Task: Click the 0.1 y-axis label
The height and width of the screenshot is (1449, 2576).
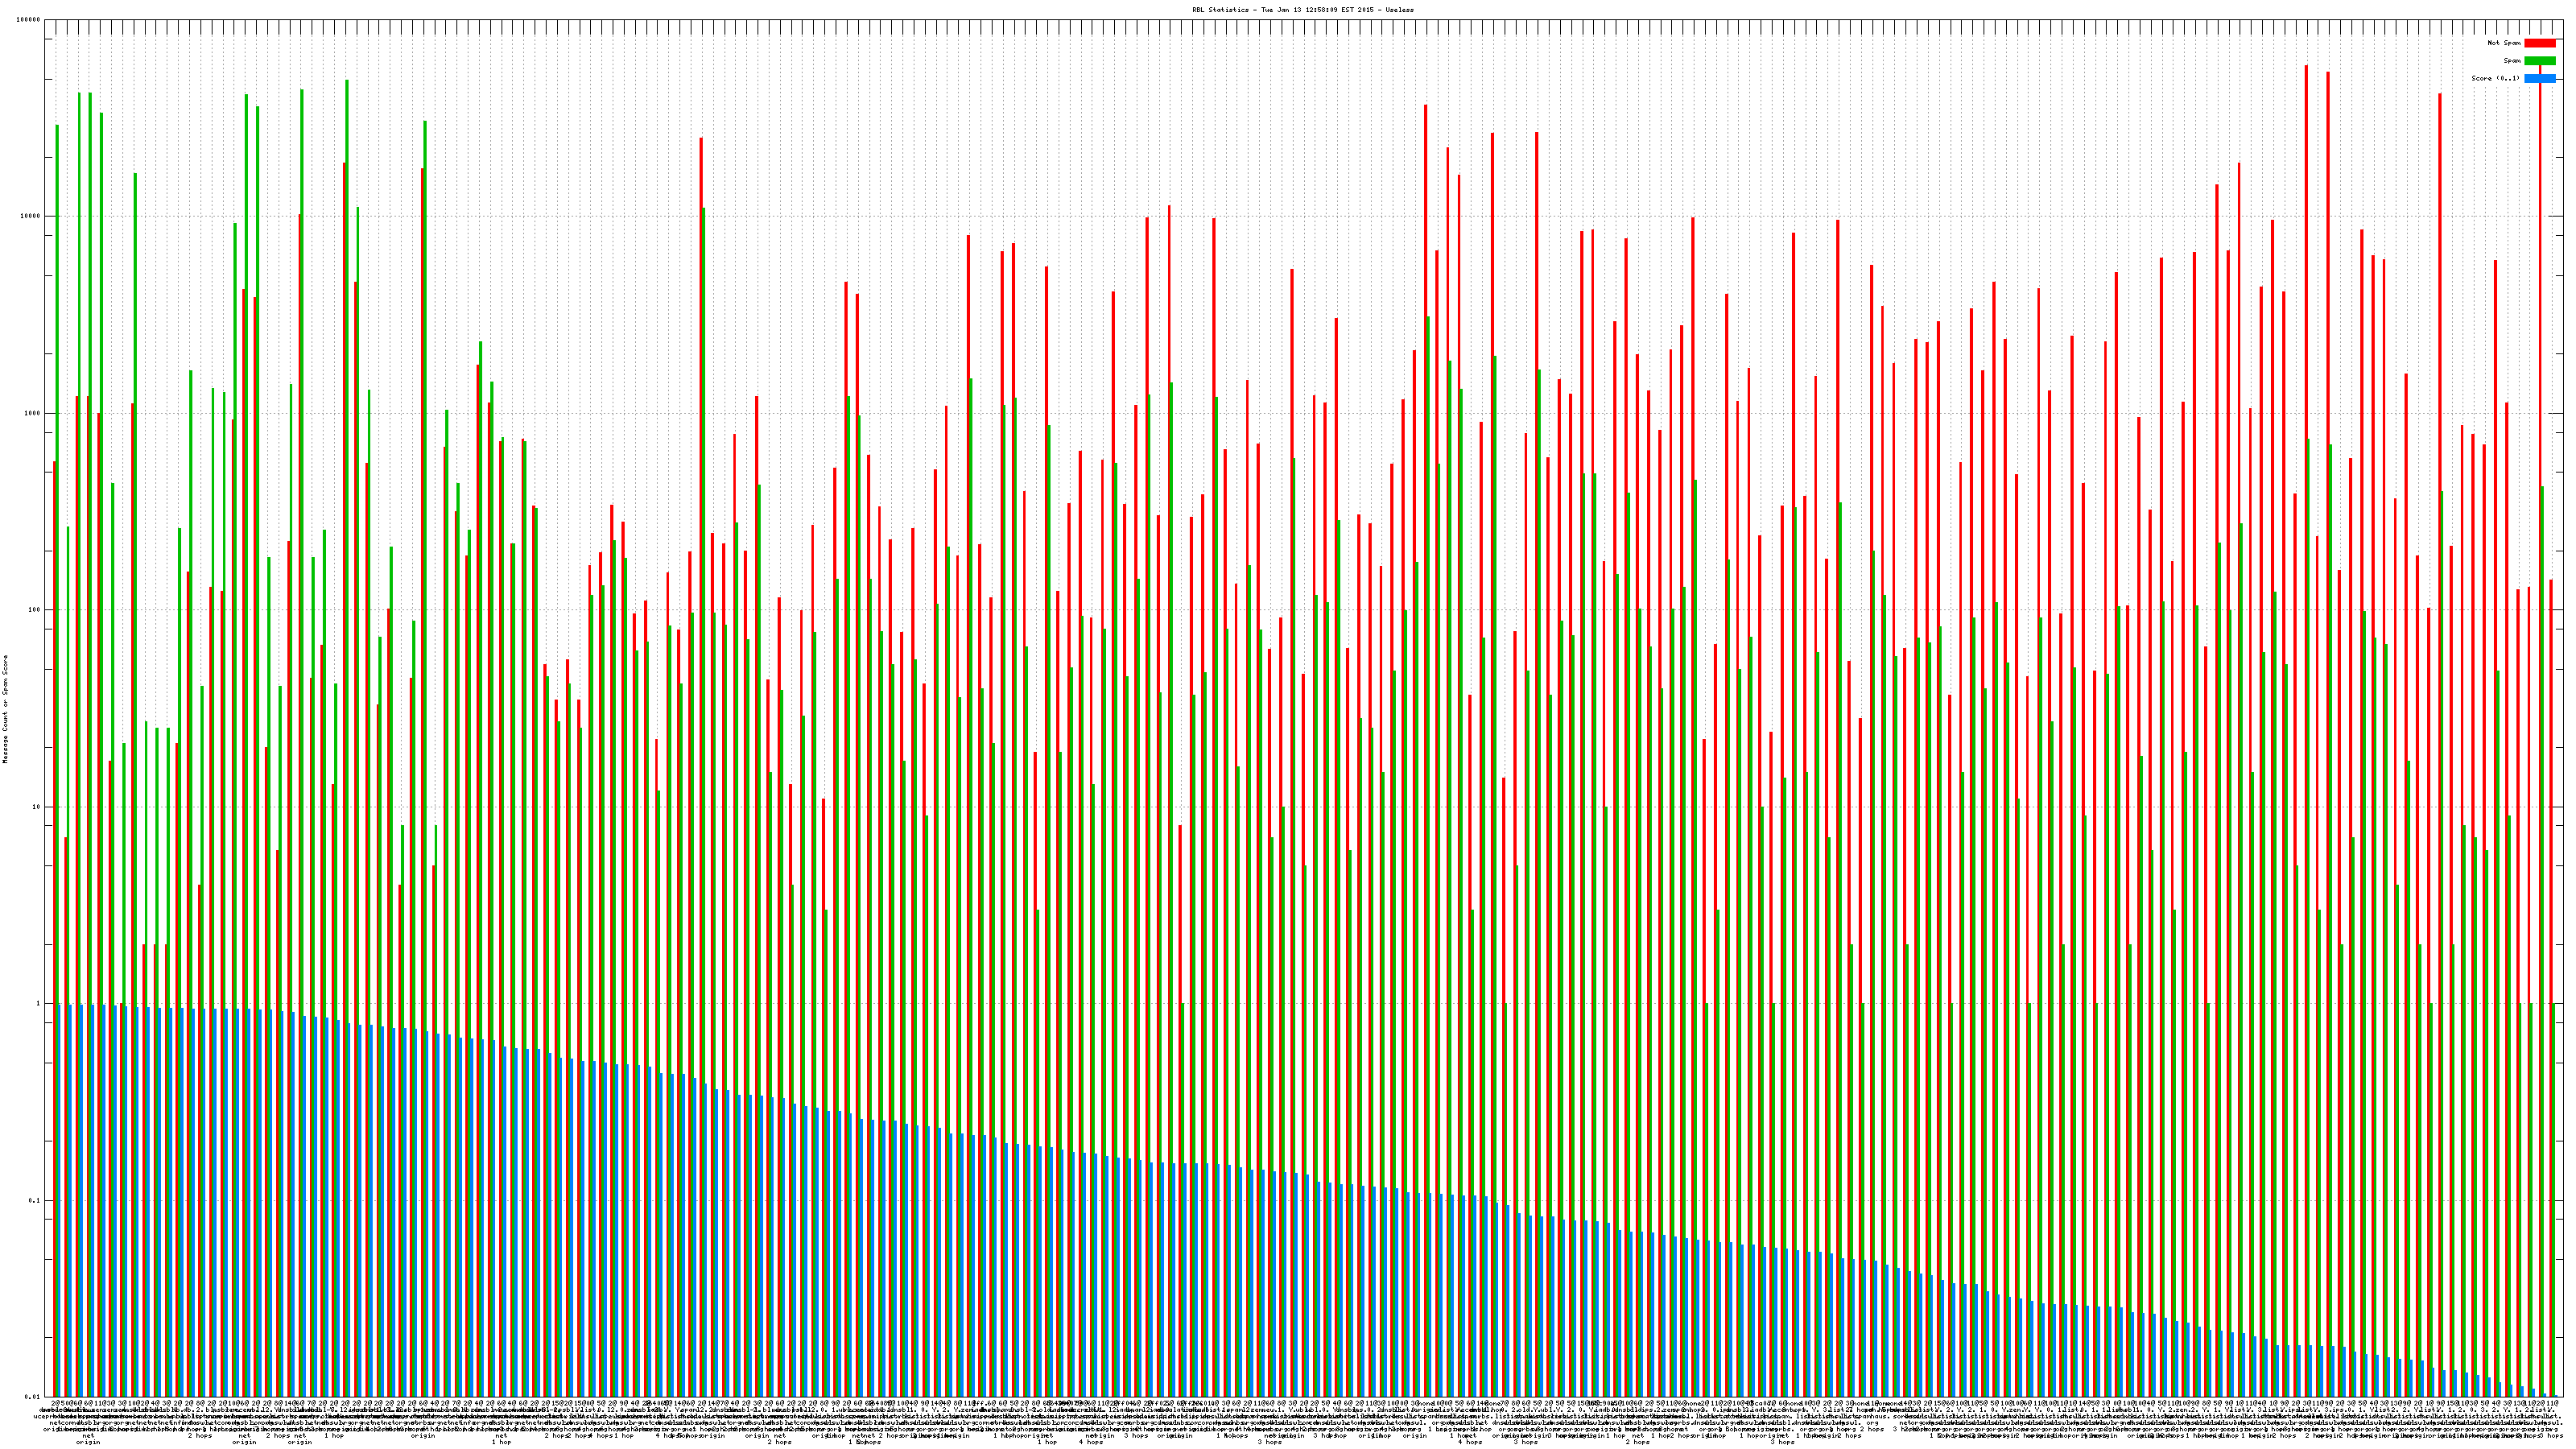Action: (x=35, y=1200)
